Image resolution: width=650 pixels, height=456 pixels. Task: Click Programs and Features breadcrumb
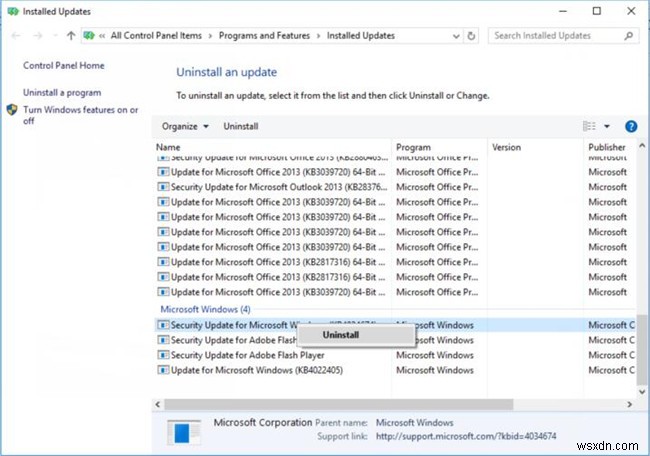(264, 36)
